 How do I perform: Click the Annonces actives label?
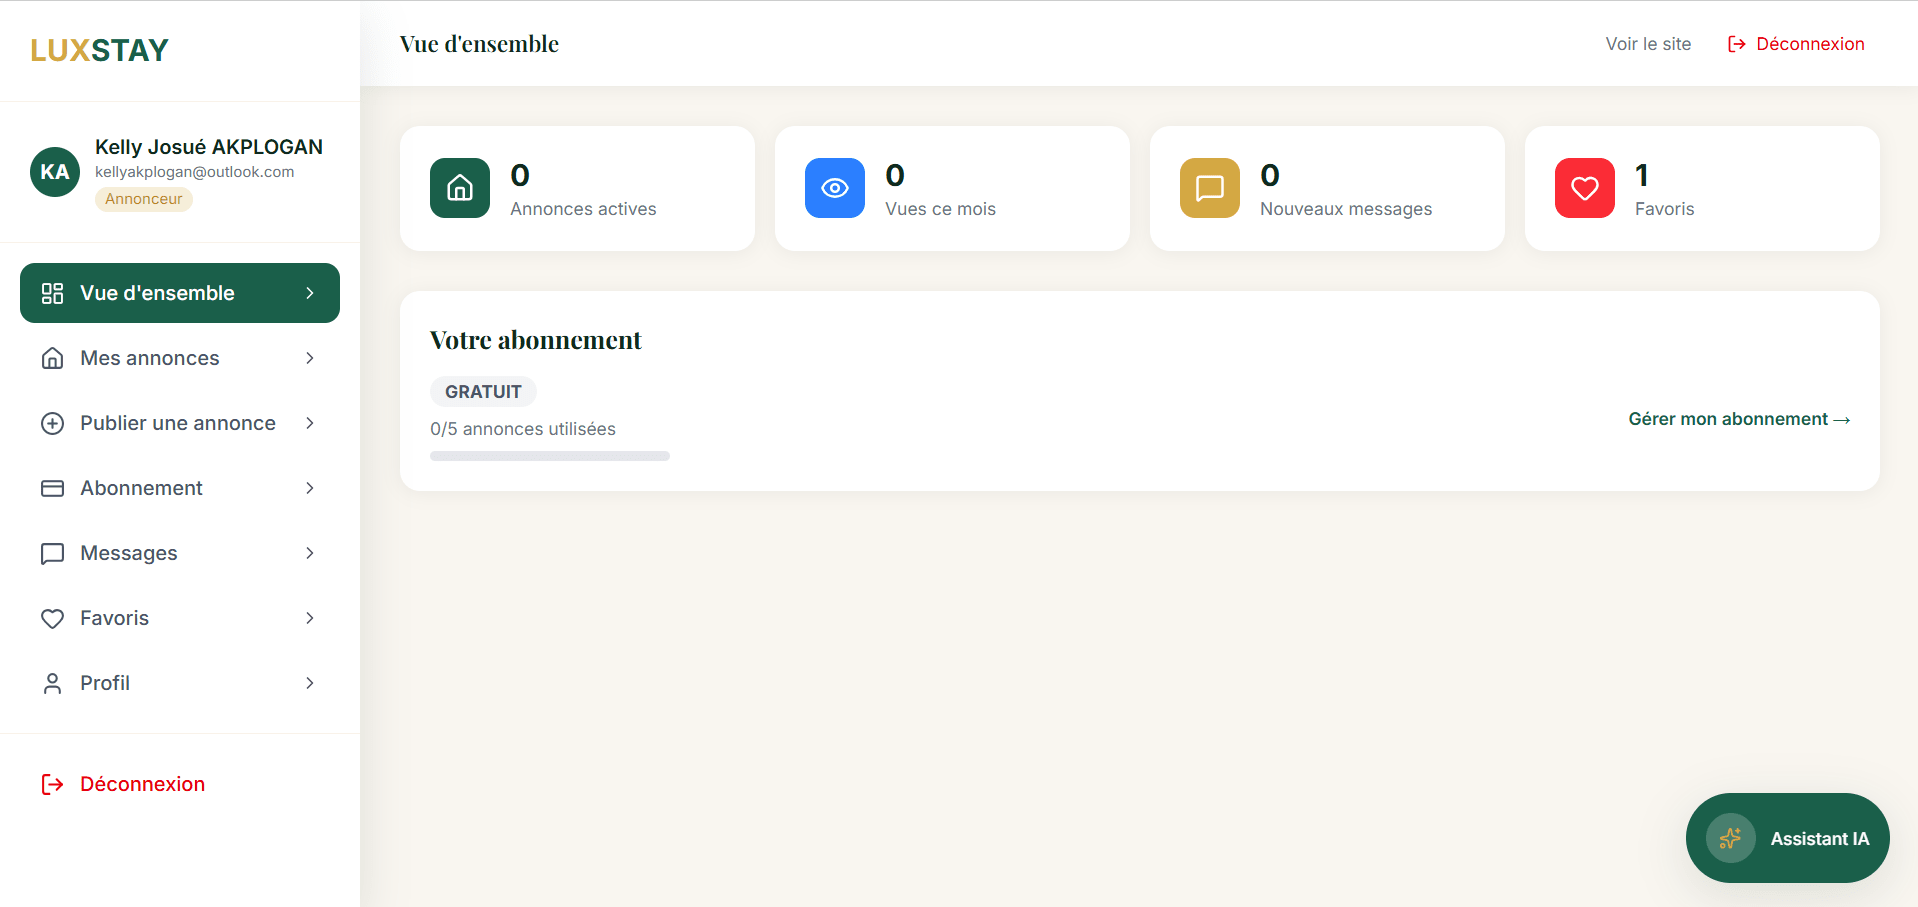point(583,209)
